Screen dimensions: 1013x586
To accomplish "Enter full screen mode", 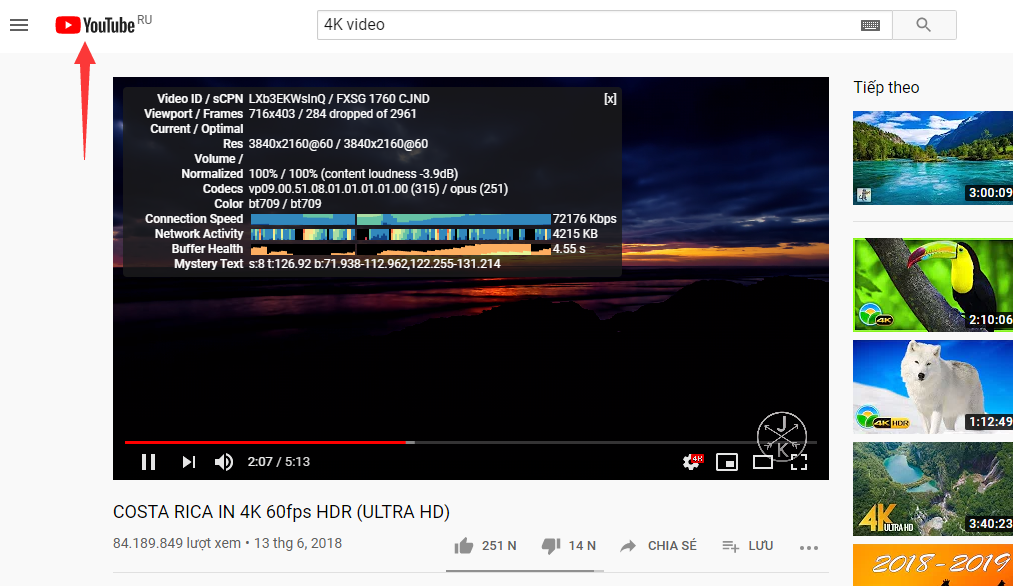I will point(799,462).
